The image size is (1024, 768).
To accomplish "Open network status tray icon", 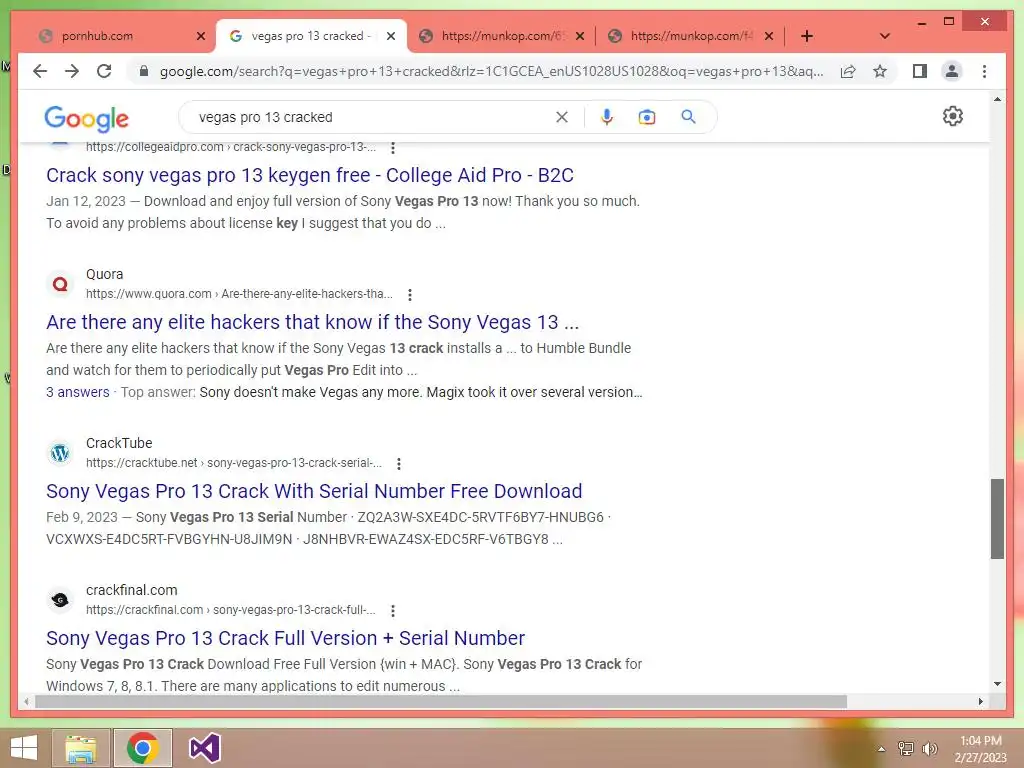I will (905, 748).
